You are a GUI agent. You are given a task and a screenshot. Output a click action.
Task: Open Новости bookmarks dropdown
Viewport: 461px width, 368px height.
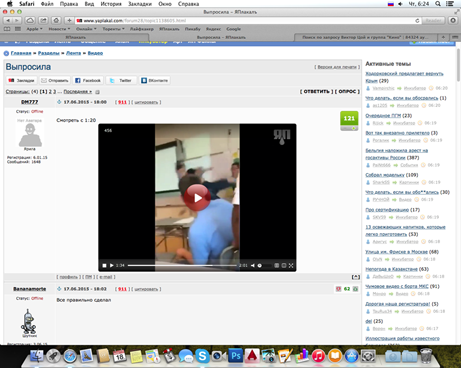click(59, 29)
